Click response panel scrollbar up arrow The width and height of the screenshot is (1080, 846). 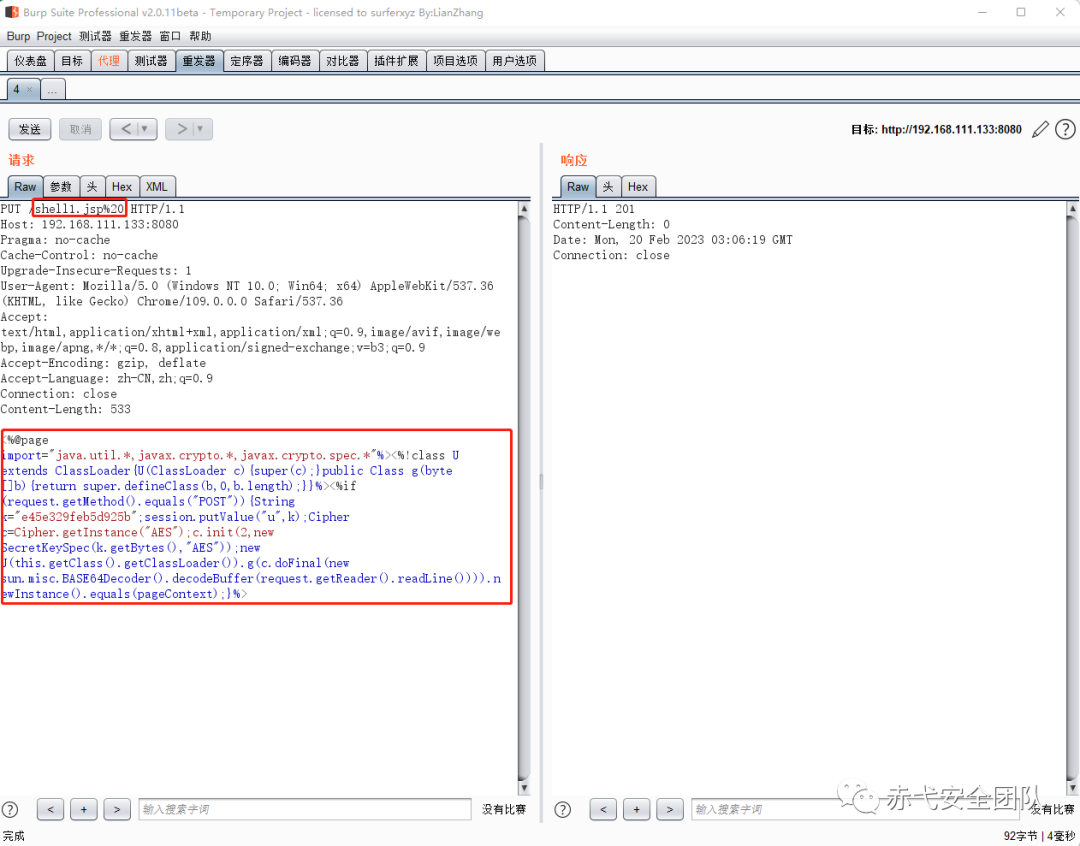pyautogui.click(x=1072, y=208)
